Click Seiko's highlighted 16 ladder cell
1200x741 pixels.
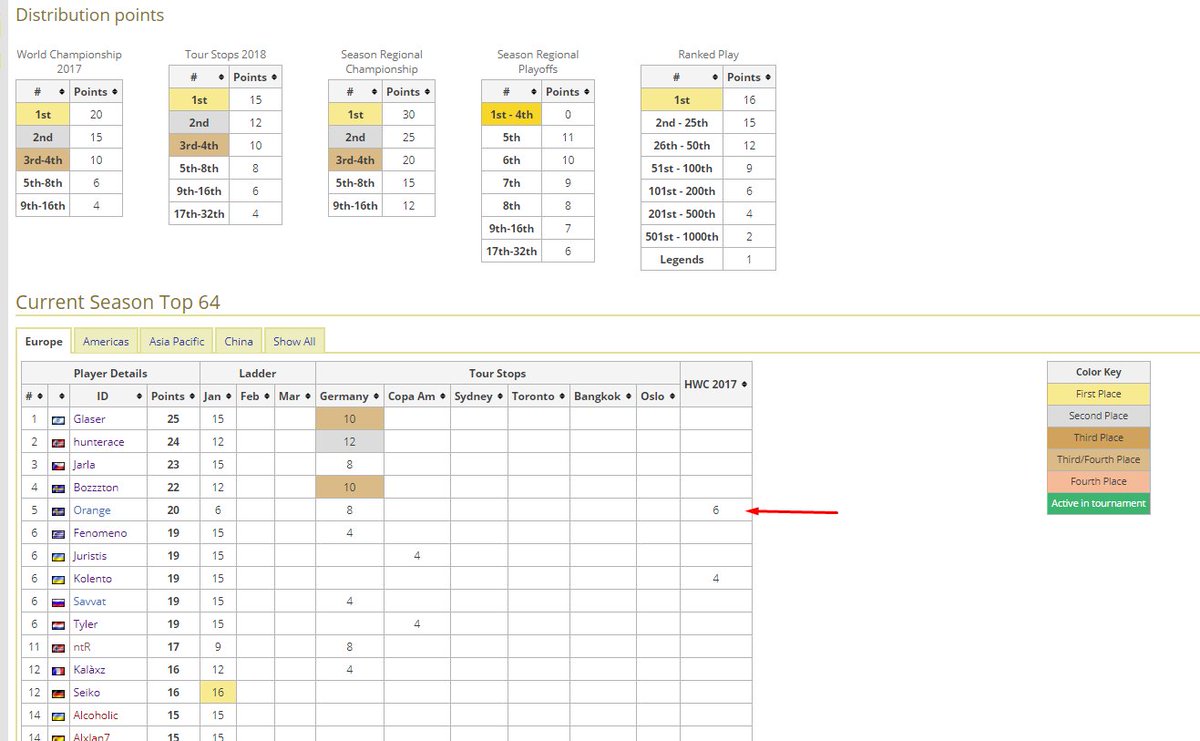click(x=218, y=693)
